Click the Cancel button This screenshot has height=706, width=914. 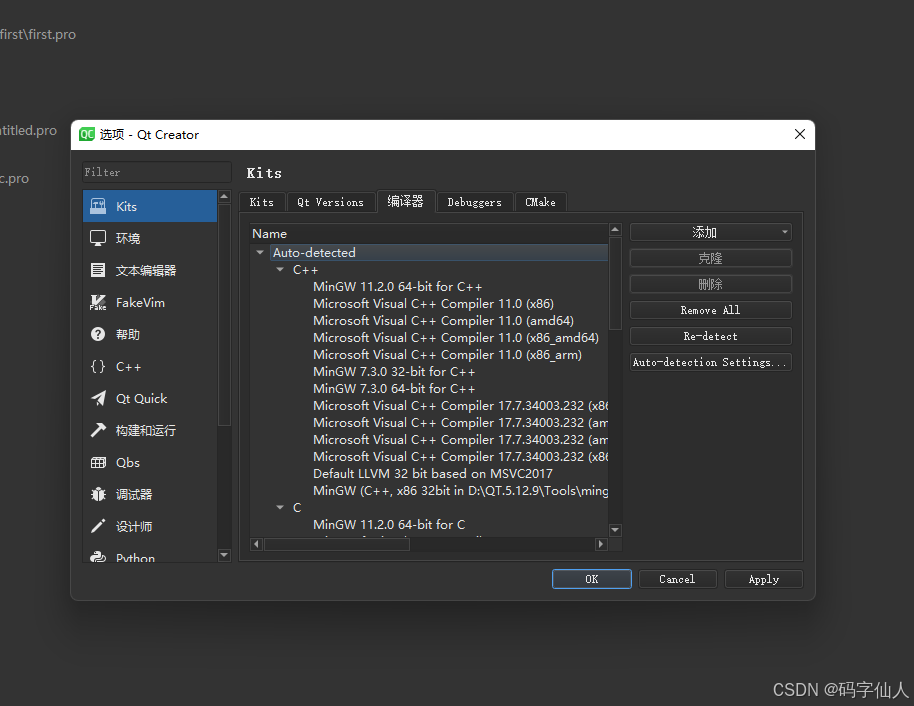pyautogui.click(x=677, y=579)
